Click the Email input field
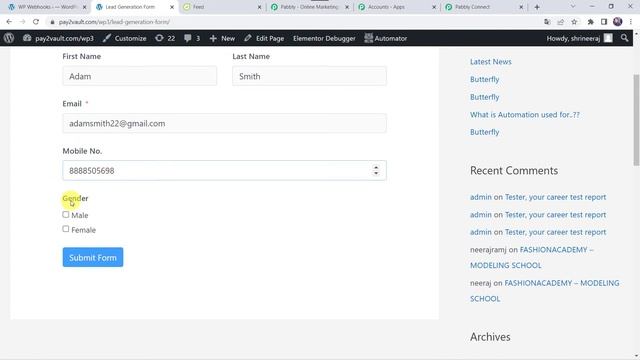Viewport: 640px width, 360px height. pyautogui.click(x=224, y=123)
